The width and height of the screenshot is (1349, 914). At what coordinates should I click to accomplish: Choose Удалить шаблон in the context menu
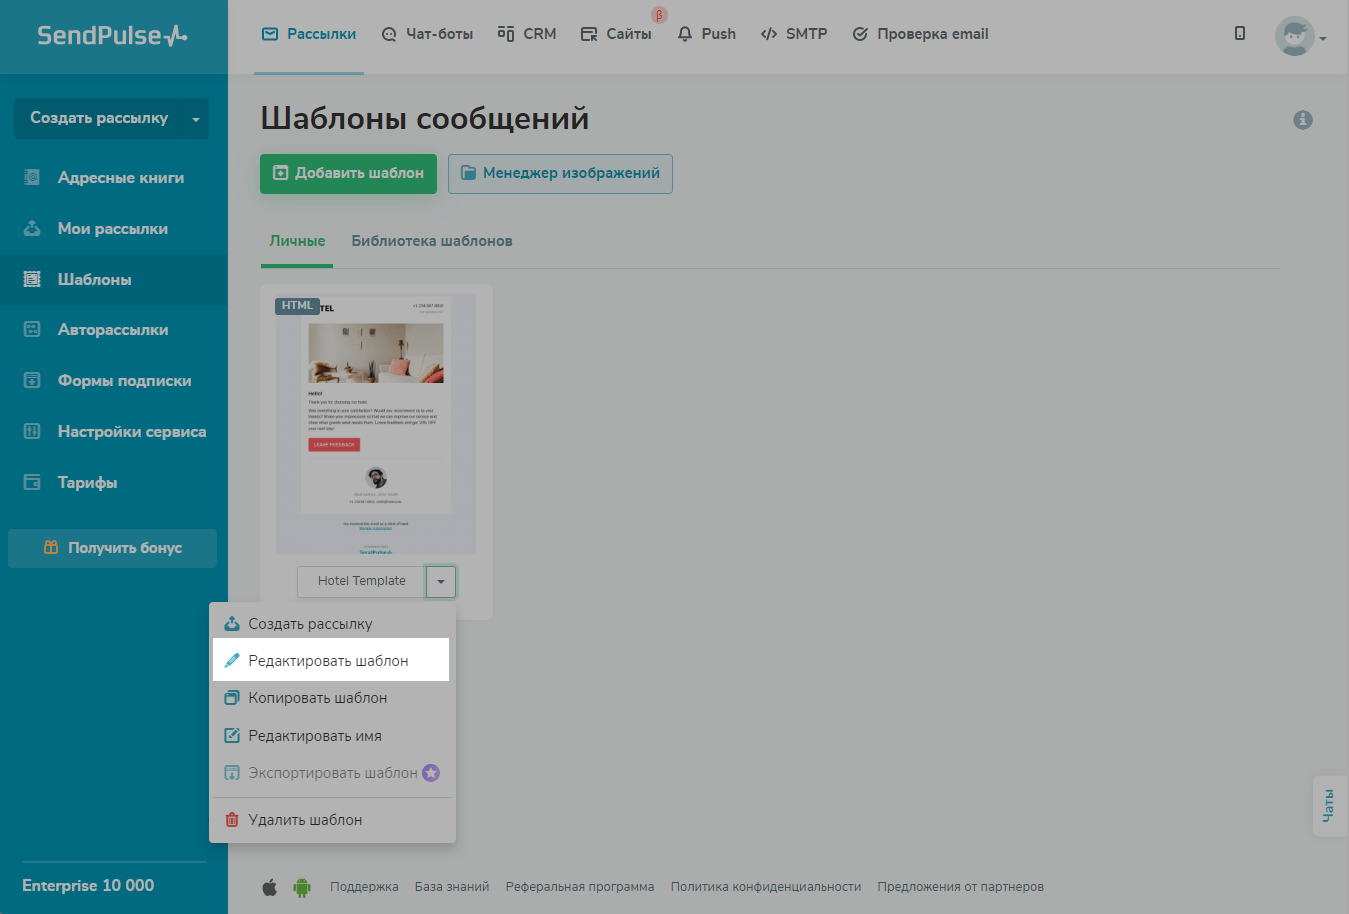point(305,820)
